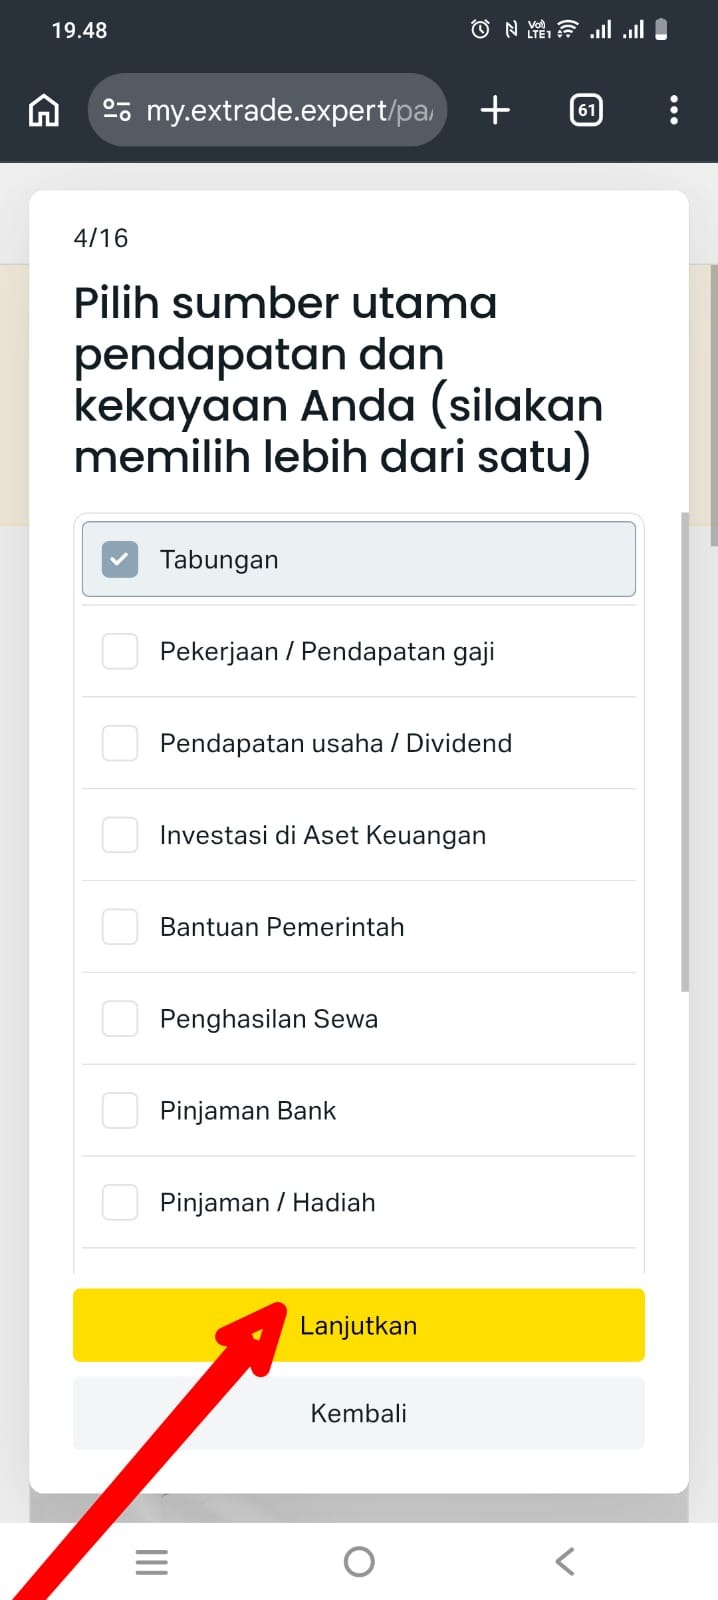Open the site settings icon in address bar
Image resolution: width=718 pixels, height=1600 pixels.
pos(117,110)
